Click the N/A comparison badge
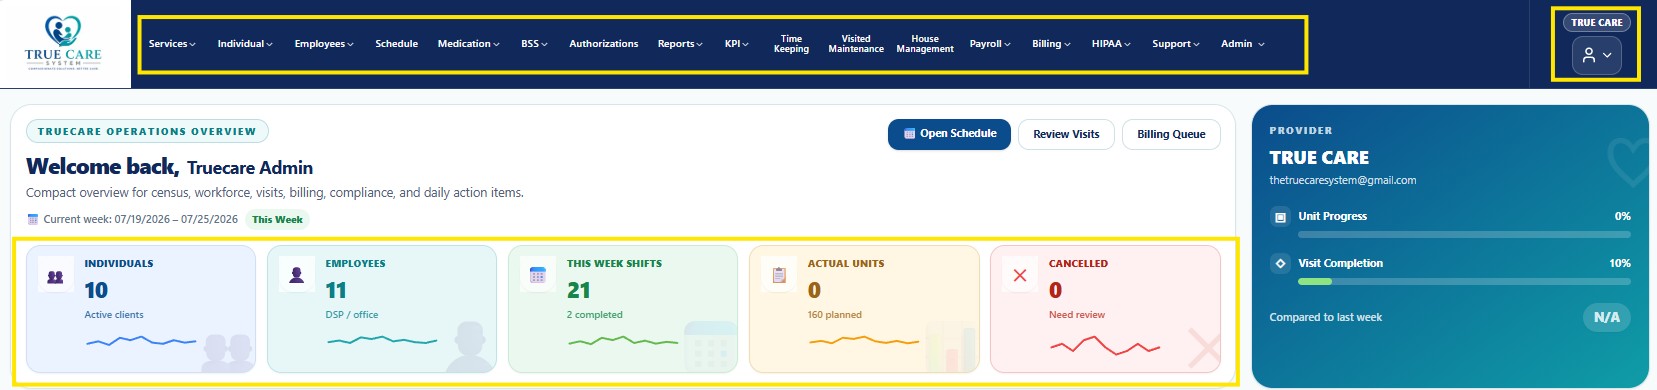Screen dimensions: 1657x390 [x=1607, y=317]
